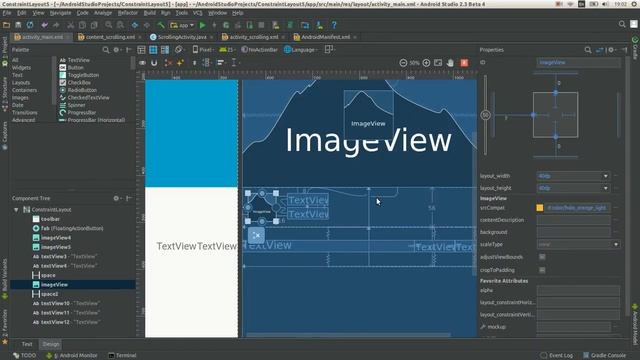Image resolution: width=640 pixels, height=360 pixels.
Task: Click the Palette settings gear icon
Action: [116, 50]
